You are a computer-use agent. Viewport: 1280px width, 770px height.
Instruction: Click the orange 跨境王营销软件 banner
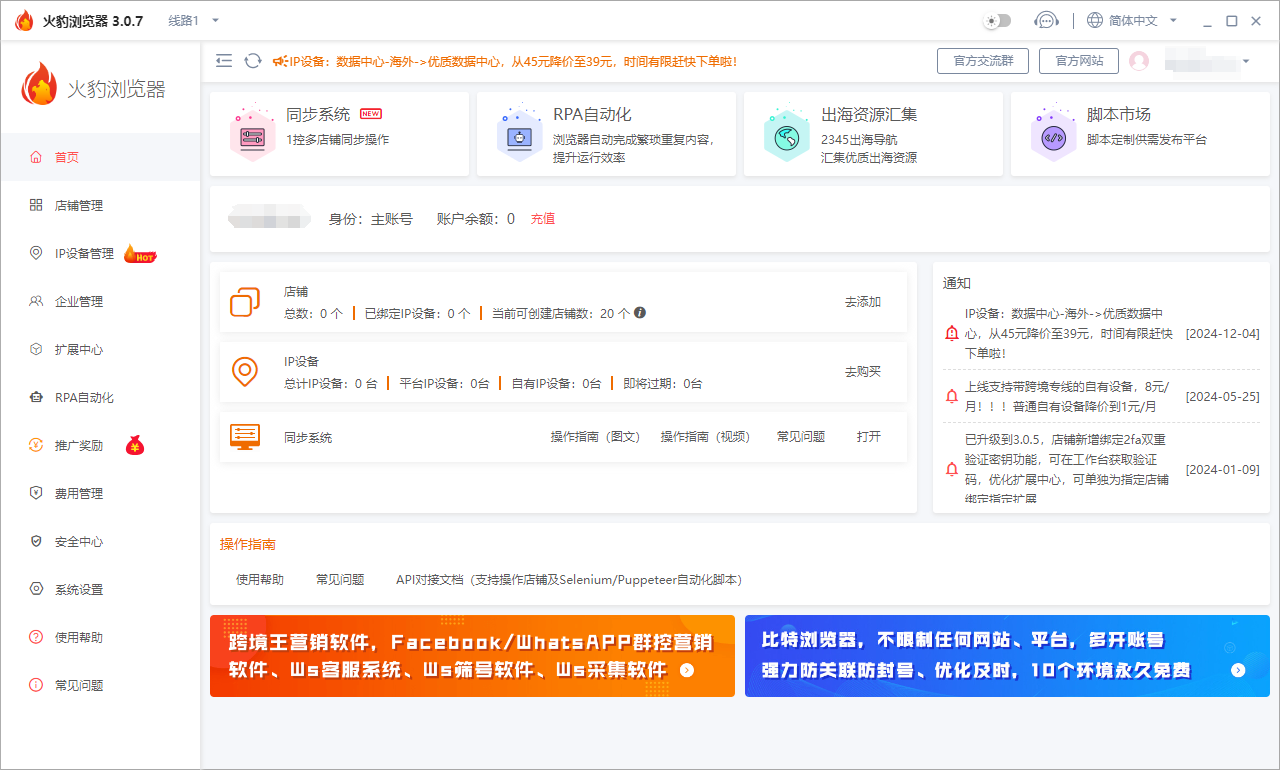point(472,656)
